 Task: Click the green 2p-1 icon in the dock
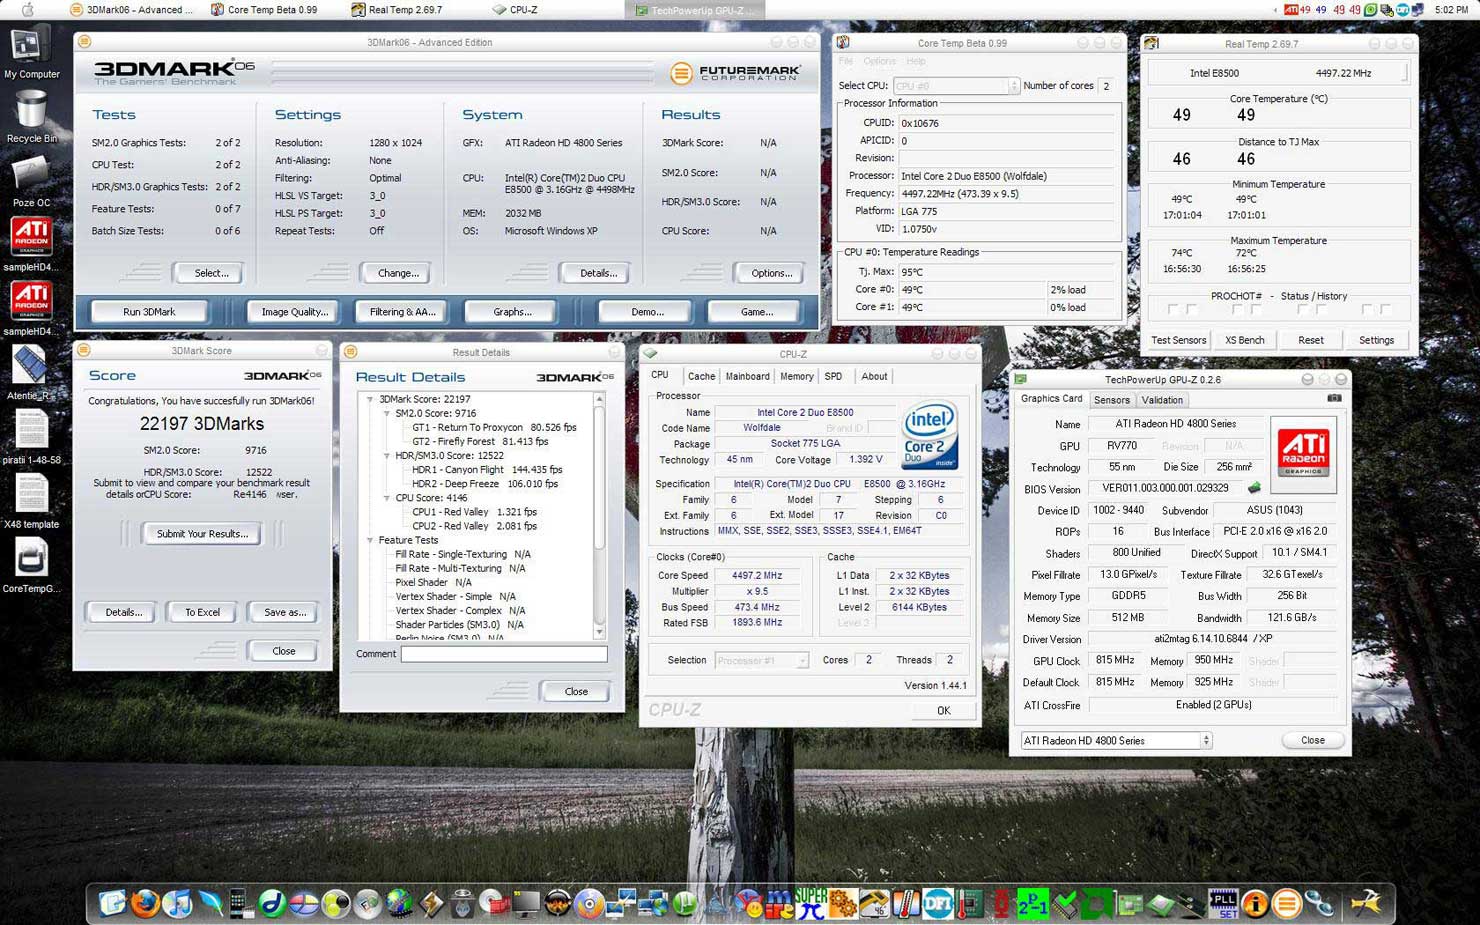coord(1032,903)
